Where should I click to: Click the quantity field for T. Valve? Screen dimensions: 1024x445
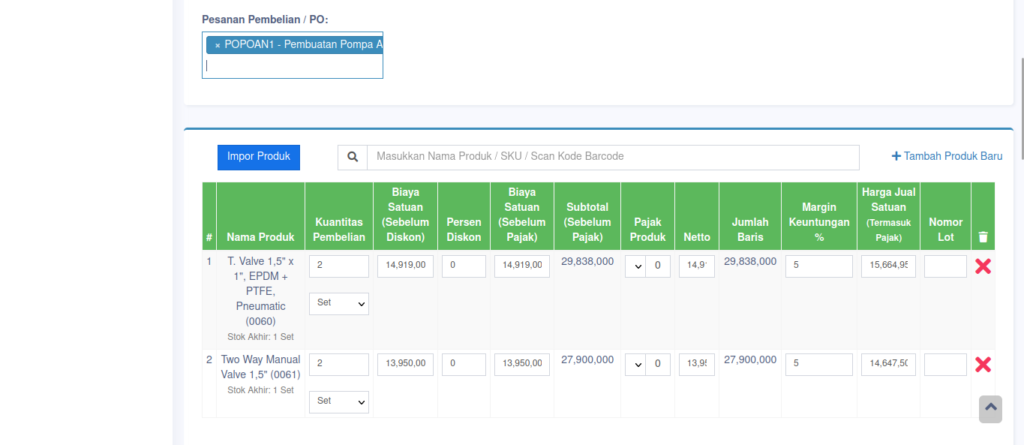click(x=338, y=266)
